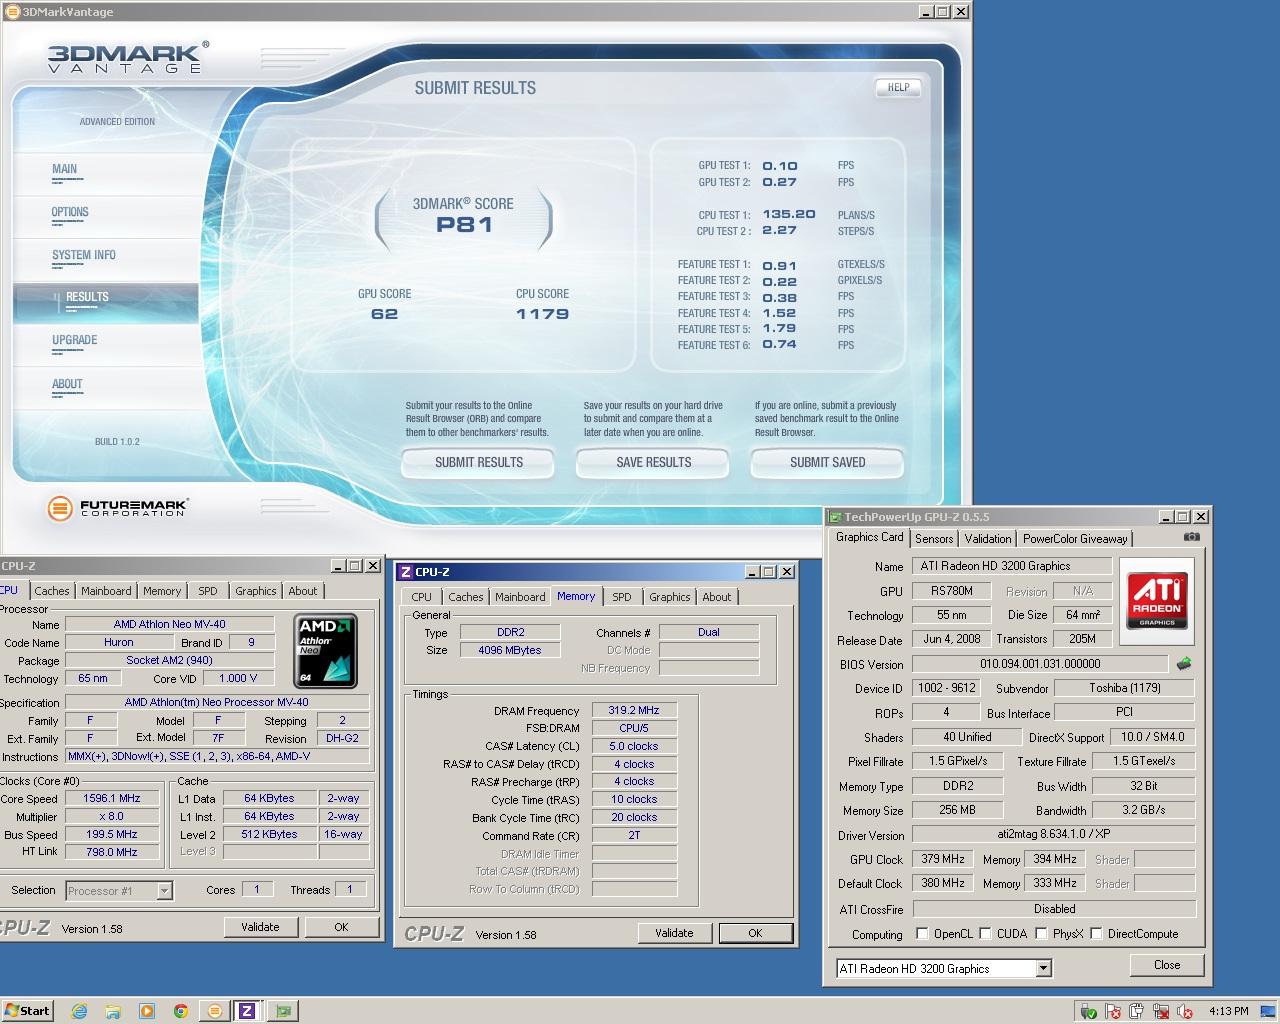The width and height of the screenshot is (1280, 1024).
Task: Launch Internet Explorer from taskbar
Action: point(79,1011)
